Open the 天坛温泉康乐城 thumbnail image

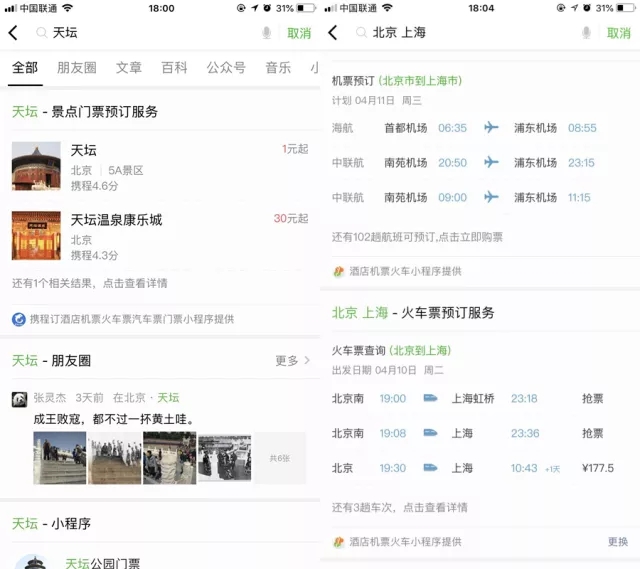coord(36,236)
